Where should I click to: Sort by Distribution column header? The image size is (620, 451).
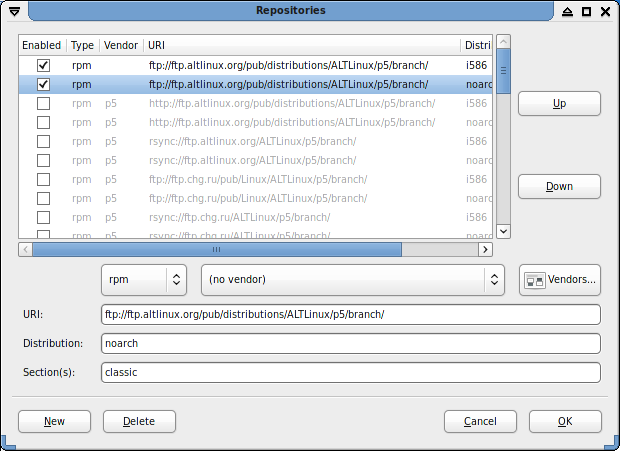(x=477, y=45)
